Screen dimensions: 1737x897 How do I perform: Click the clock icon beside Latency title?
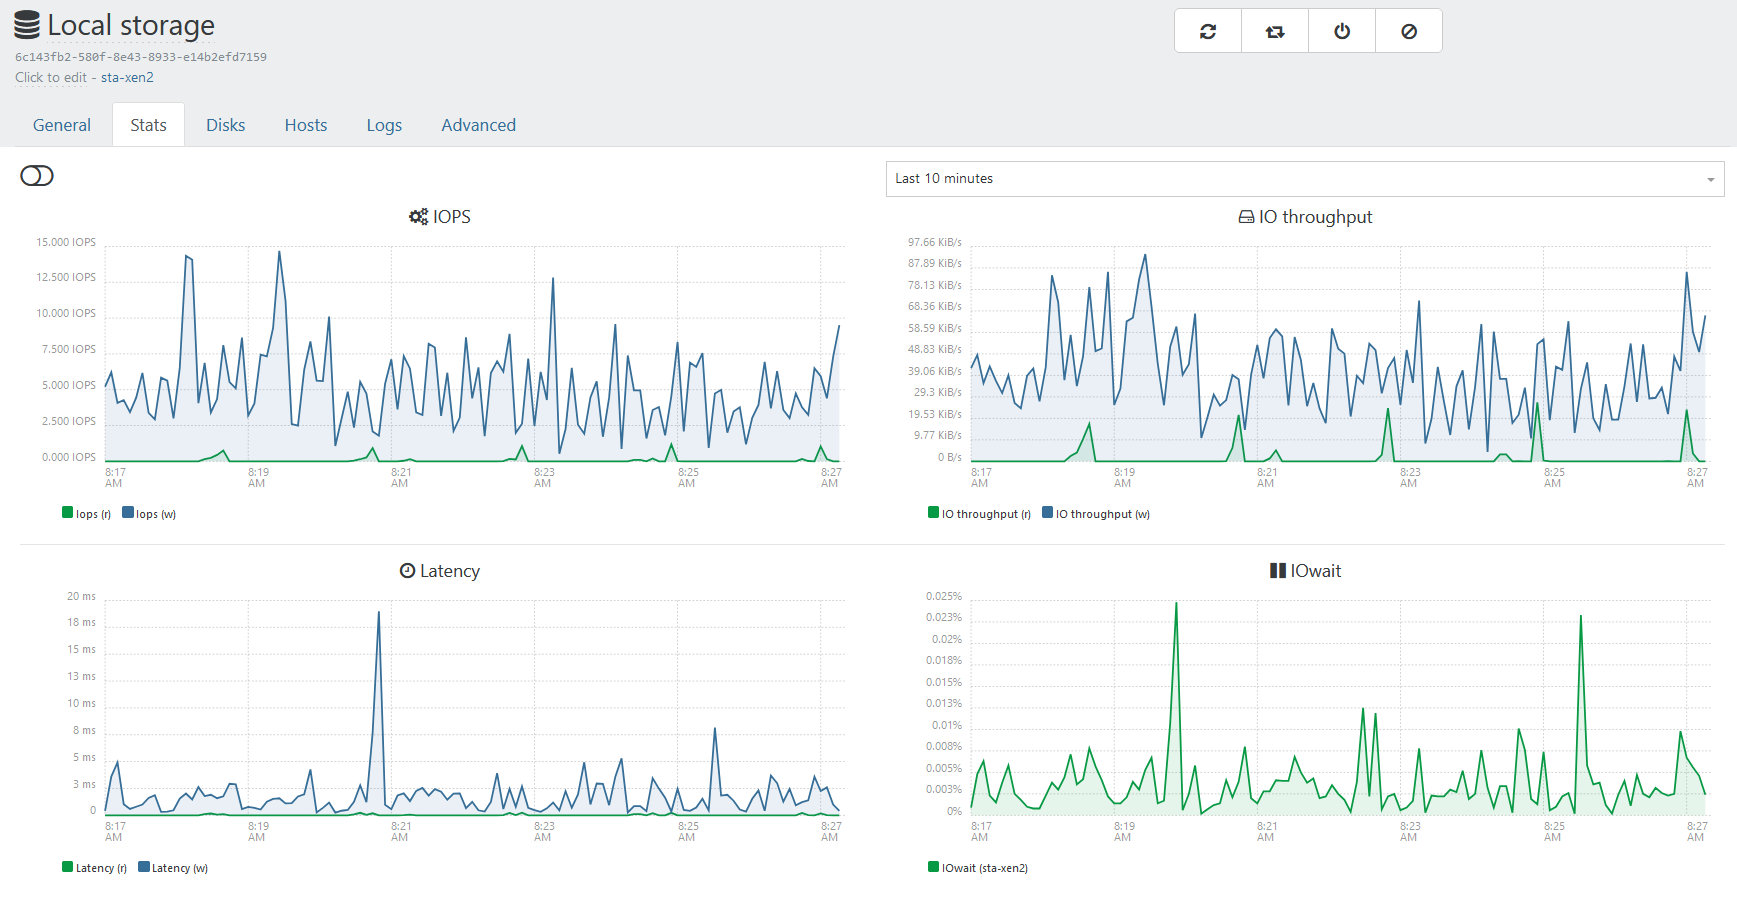coord(407,571)
